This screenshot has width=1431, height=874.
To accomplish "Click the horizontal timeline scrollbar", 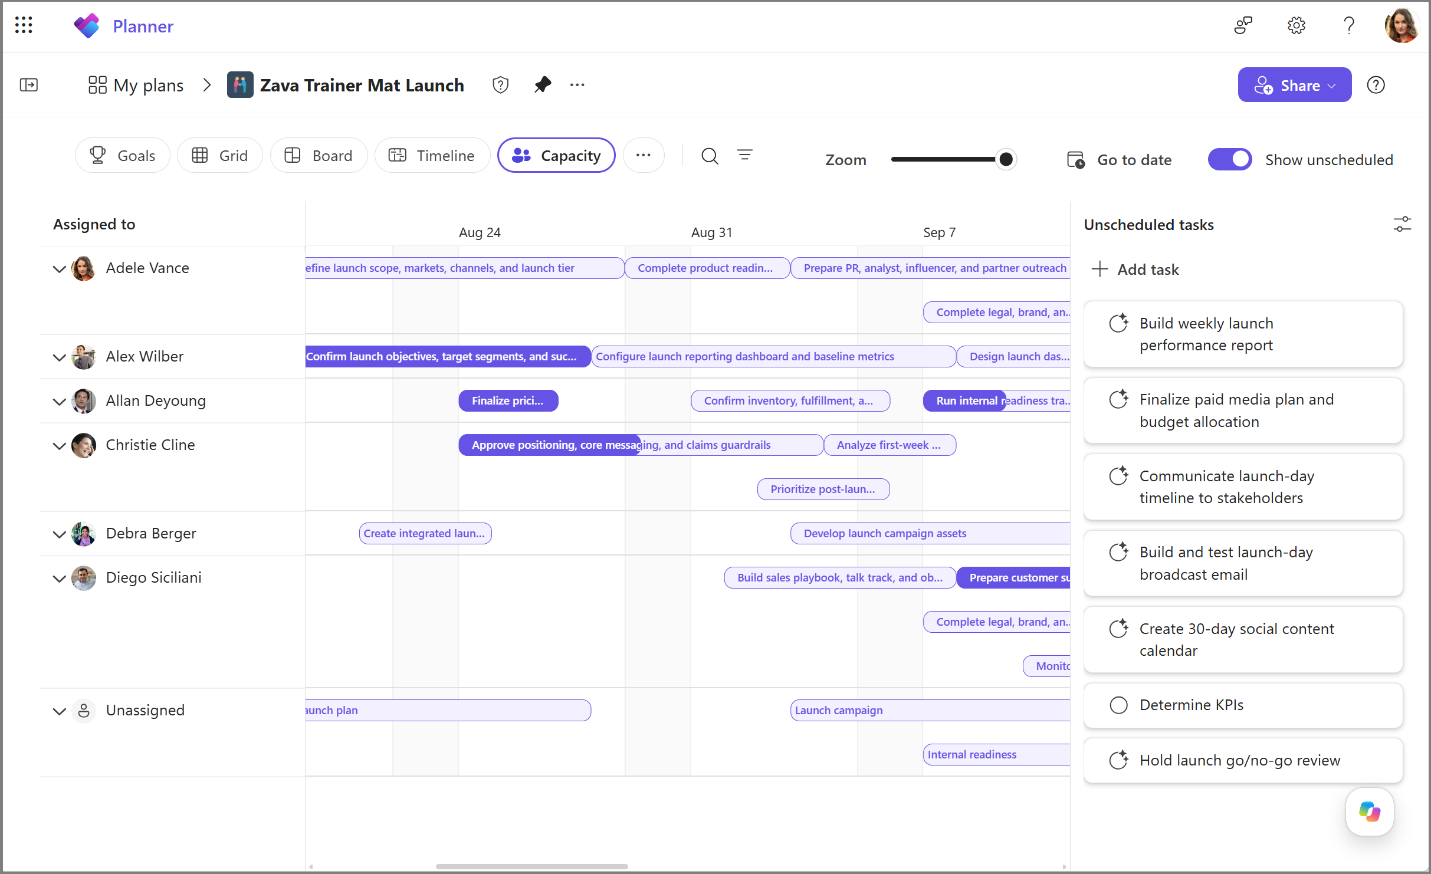I will [x=532, y=866].
